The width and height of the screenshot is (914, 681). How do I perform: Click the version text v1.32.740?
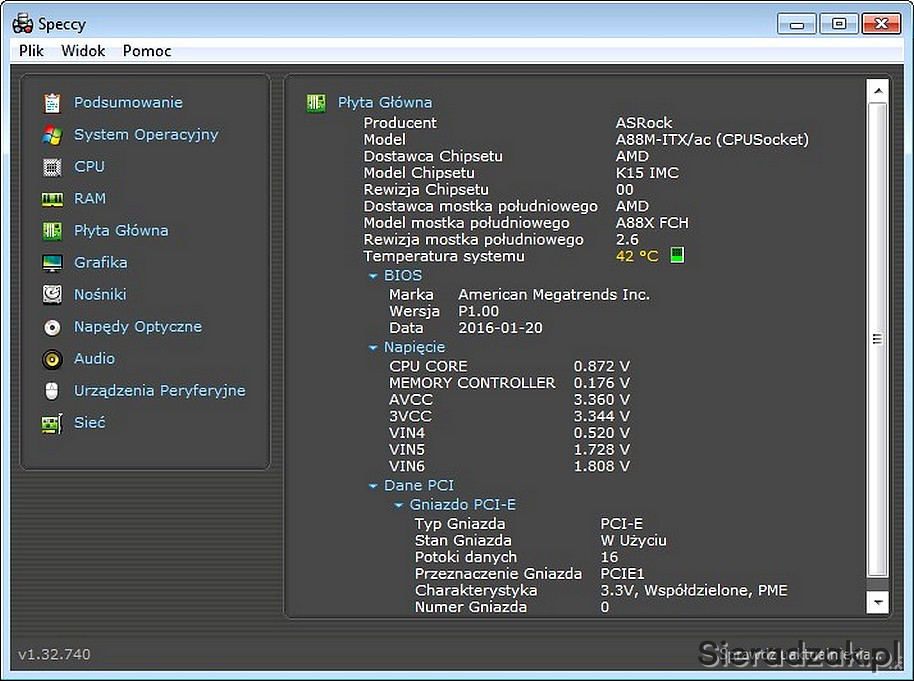click(54, 654)
